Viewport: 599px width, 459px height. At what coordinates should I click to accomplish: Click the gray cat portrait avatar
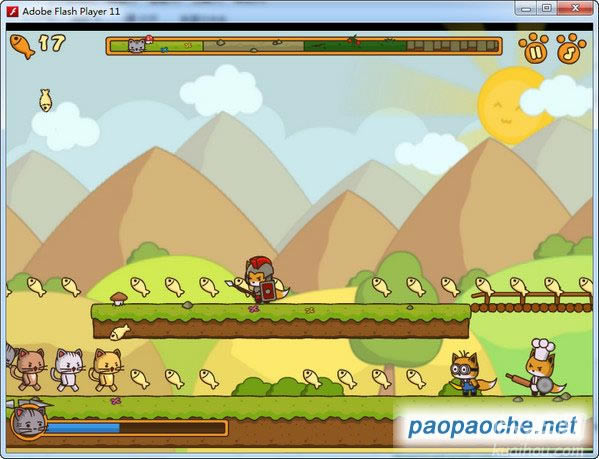[29, 423]
